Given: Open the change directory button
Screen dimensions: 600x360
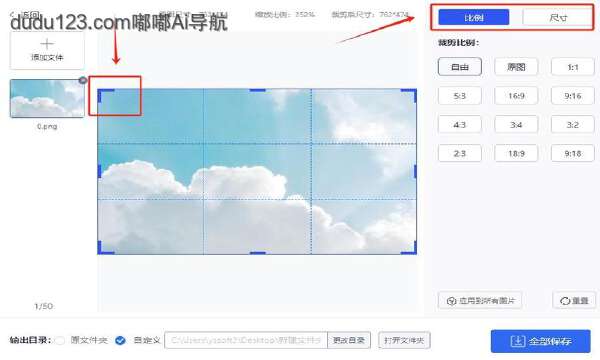Looking at the screenshot, I should [x=349, y=340].
